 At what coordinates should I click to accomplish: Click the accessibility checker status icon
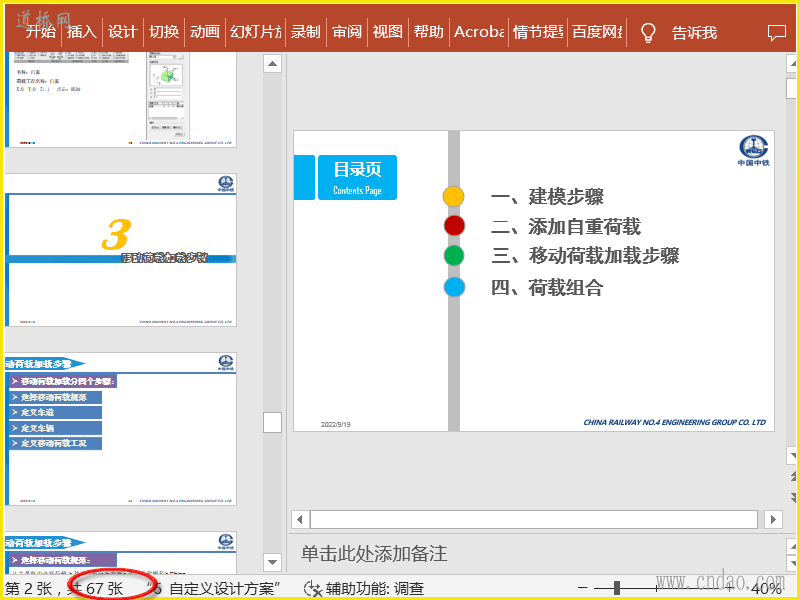pos(313,589)
